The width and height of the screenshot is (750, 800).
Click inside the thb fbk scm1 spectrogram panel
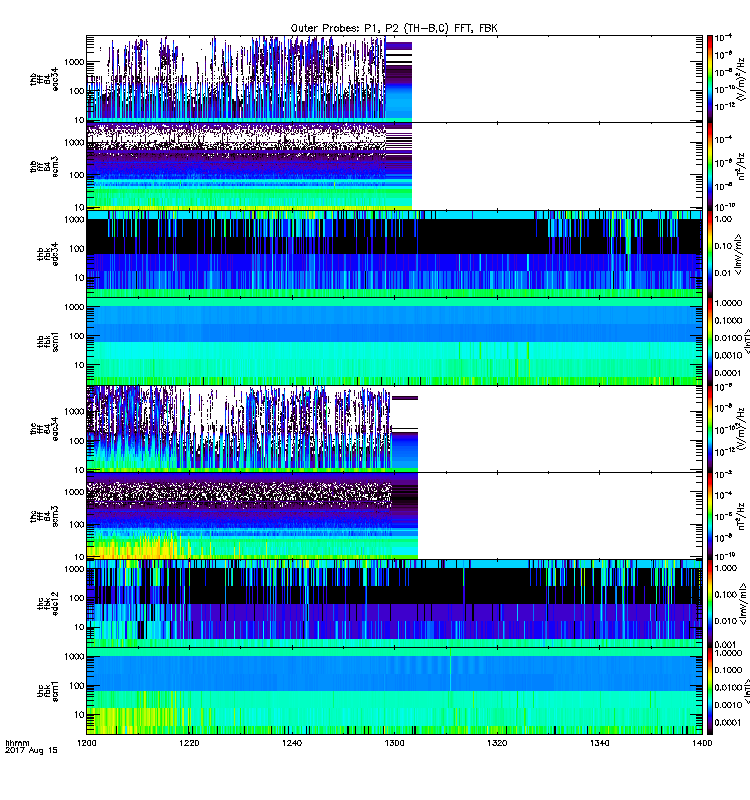coord(394,341)
